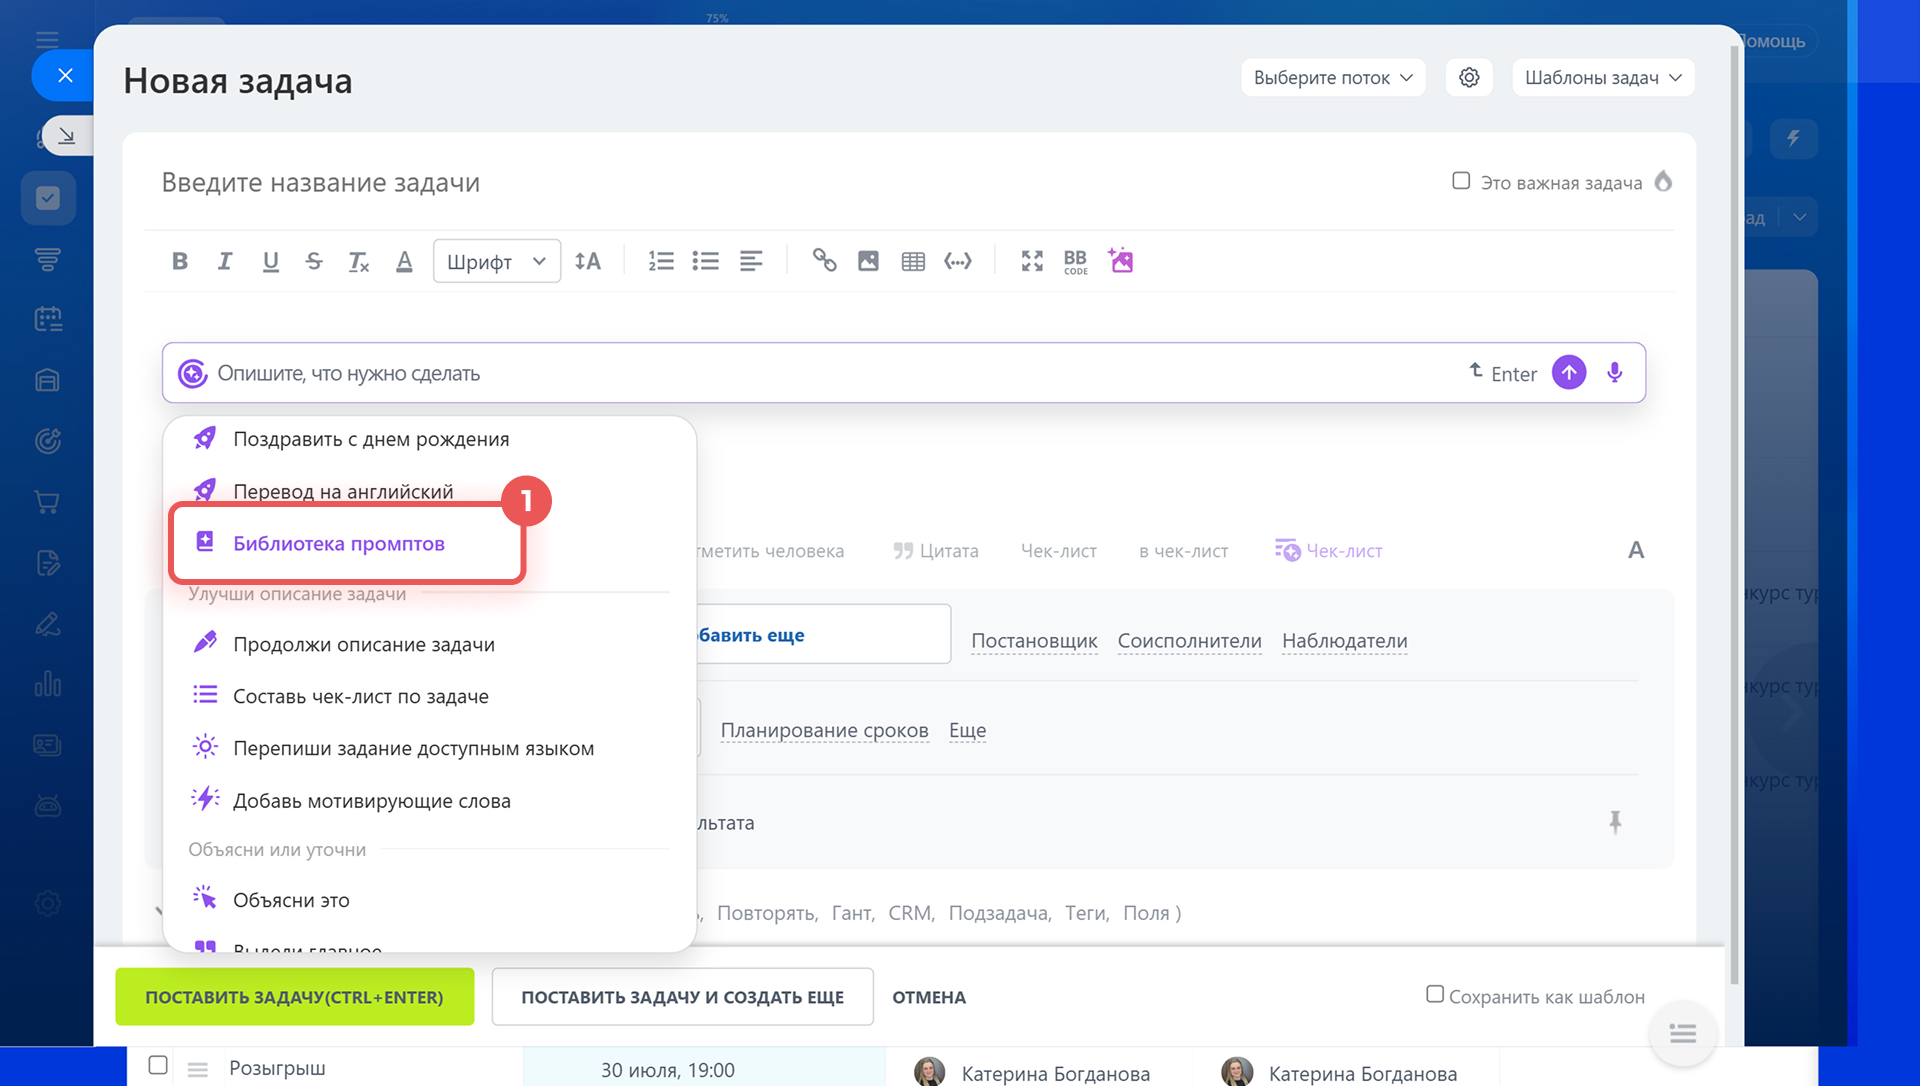1920x1086 pixels.
Task: Expand Еще deadline options
Action: tap(967, 731)
